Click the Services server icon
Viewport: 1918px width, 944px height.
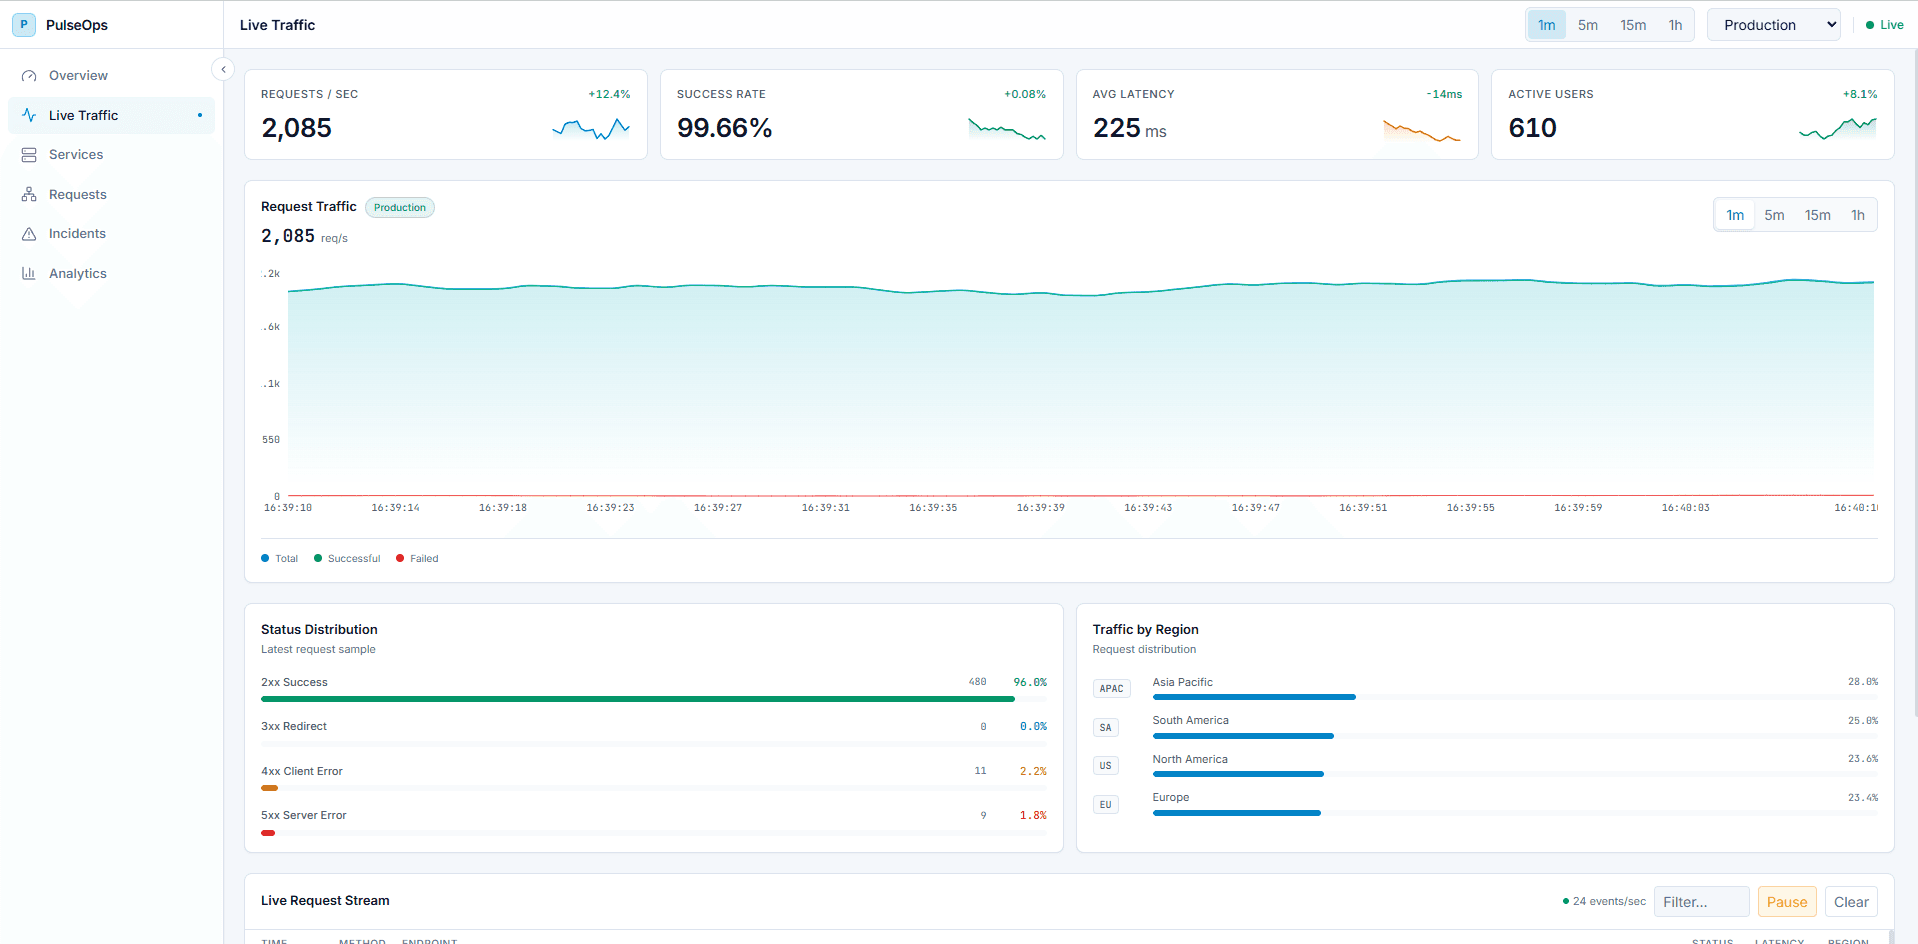click(29, 155)
